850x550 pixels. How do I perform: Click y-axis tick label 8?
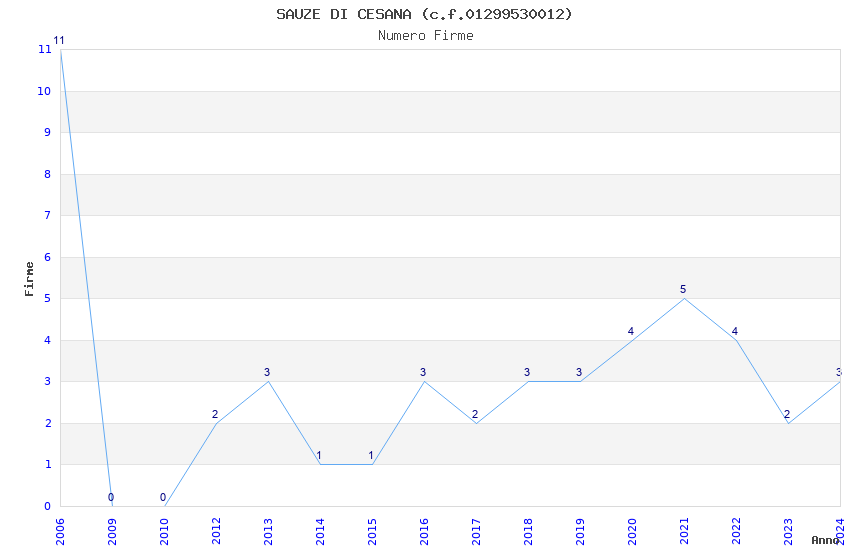coord(48,174)
